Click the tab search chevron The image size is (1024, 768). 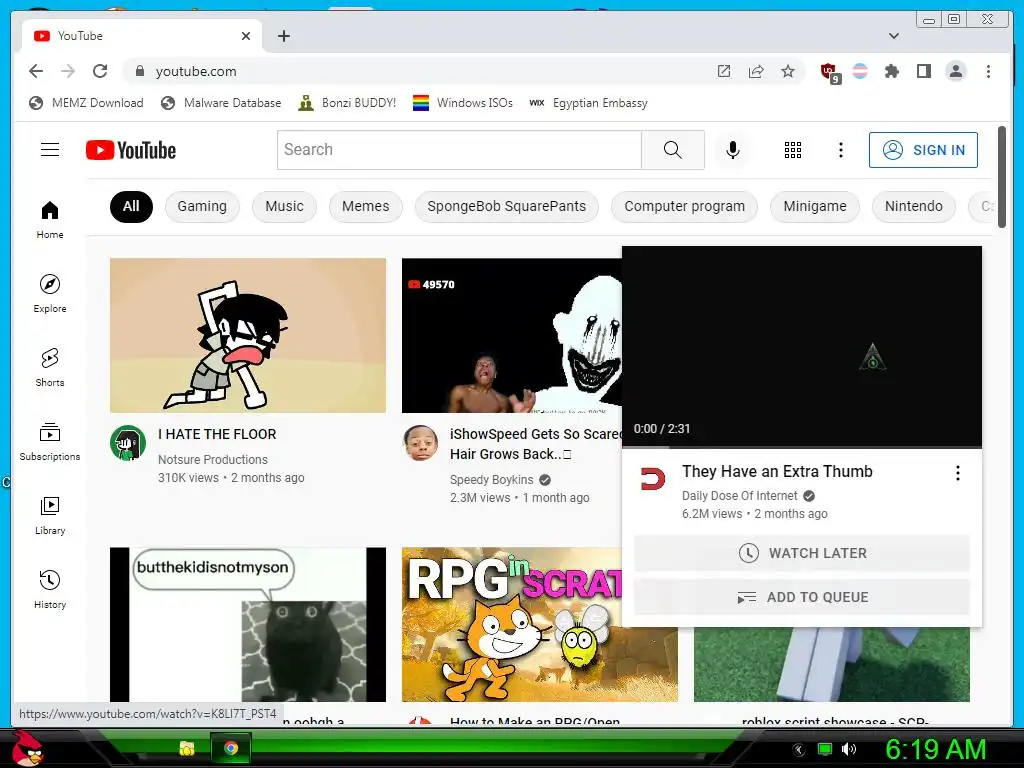pyautogui.click(x=894, y=36)
